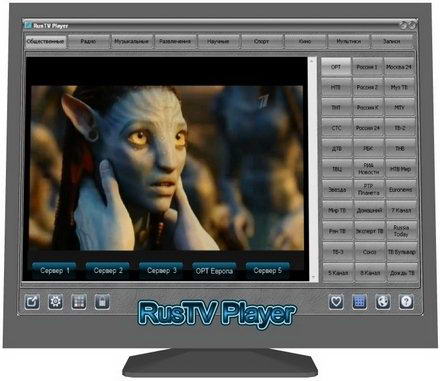Viewport: 440px width, 381px height.
Task: Open the ТНВ channel
Action: [400, 149]
